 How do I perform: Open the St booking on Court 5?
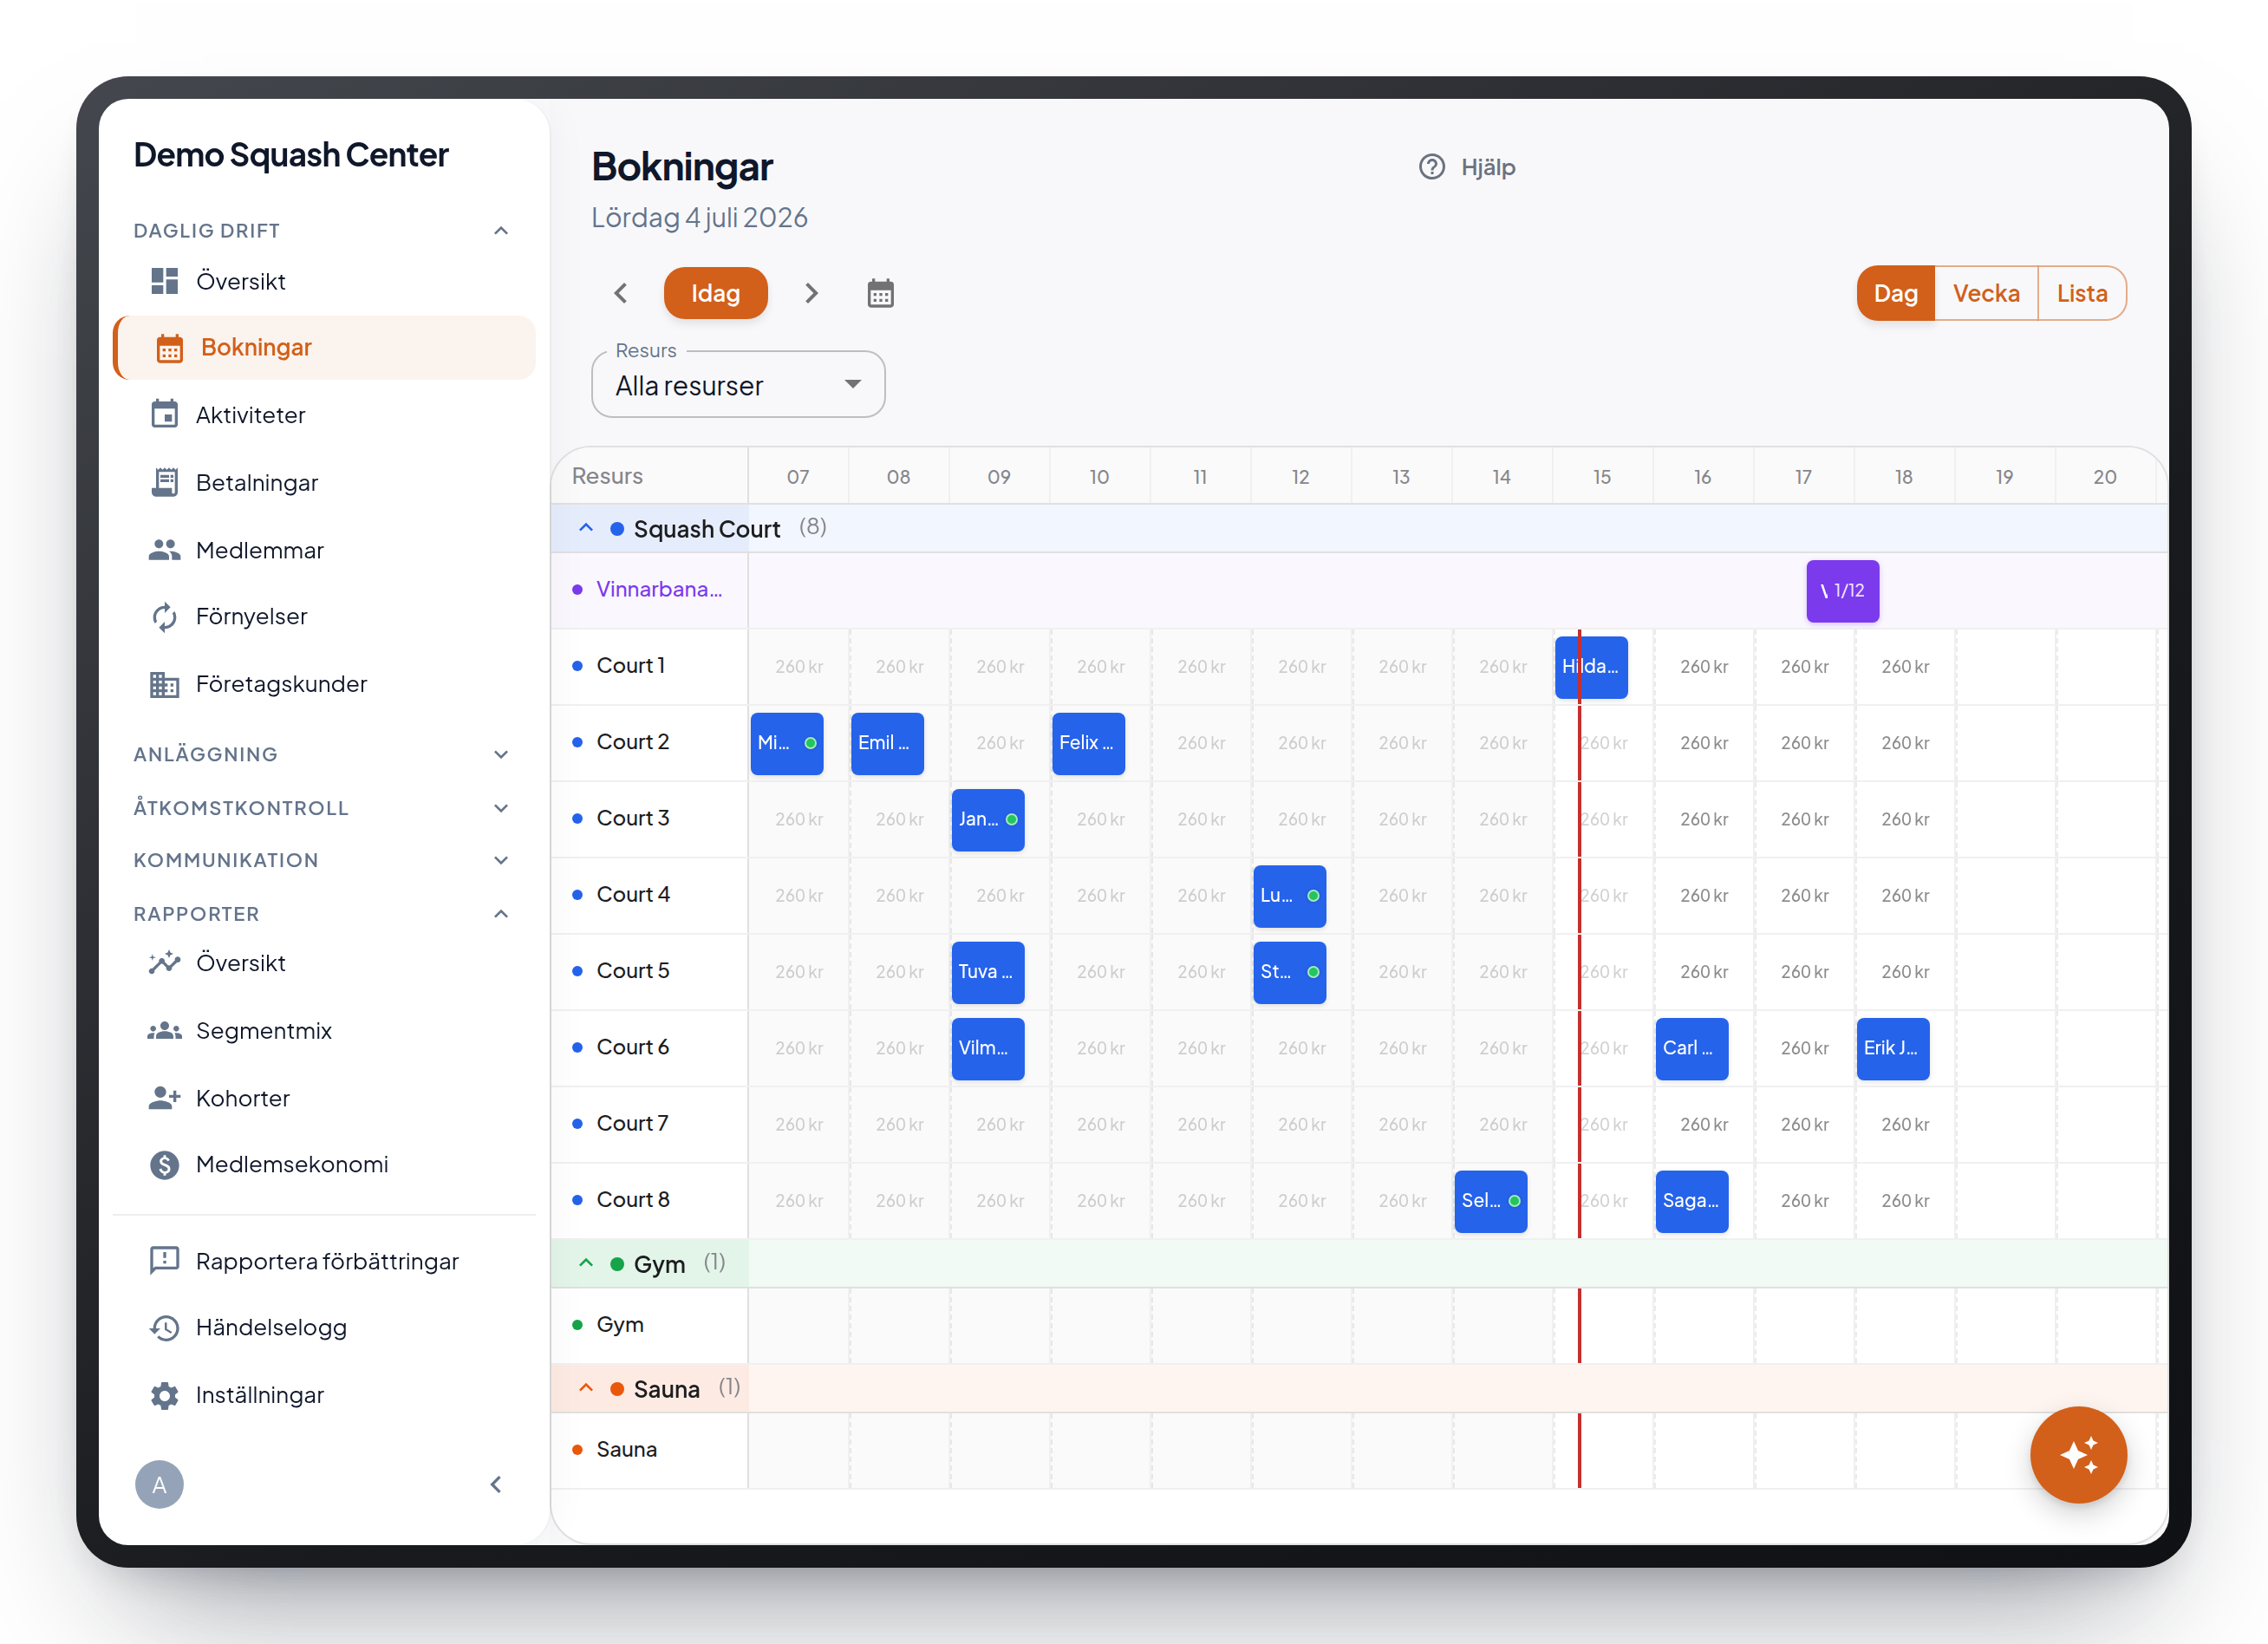coord(1289,972)
